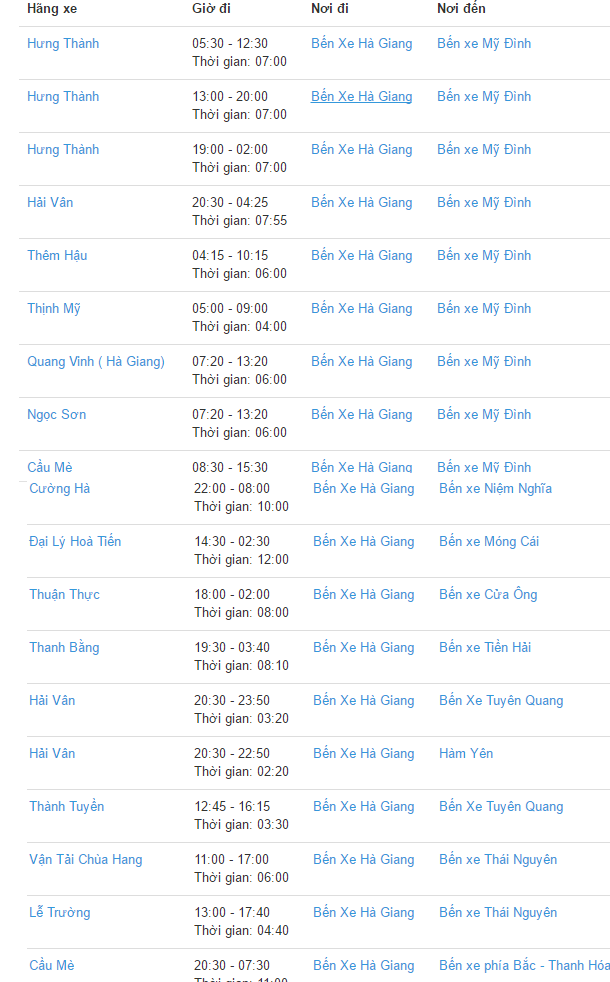Click Bến xe phía Bắc - Thanh Hóa
Image resolution: width=610 pixels, height=982 pixels.
tap(524, 966)
